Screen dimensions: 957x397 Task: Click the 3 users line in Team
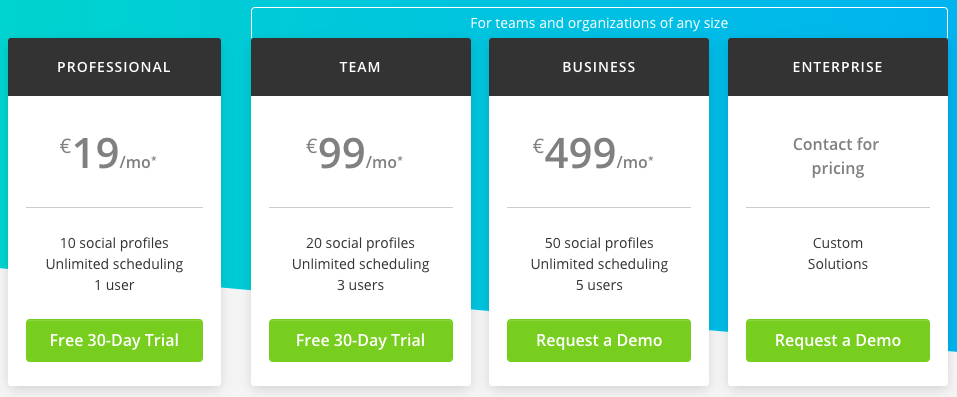(x=361, y=285)
